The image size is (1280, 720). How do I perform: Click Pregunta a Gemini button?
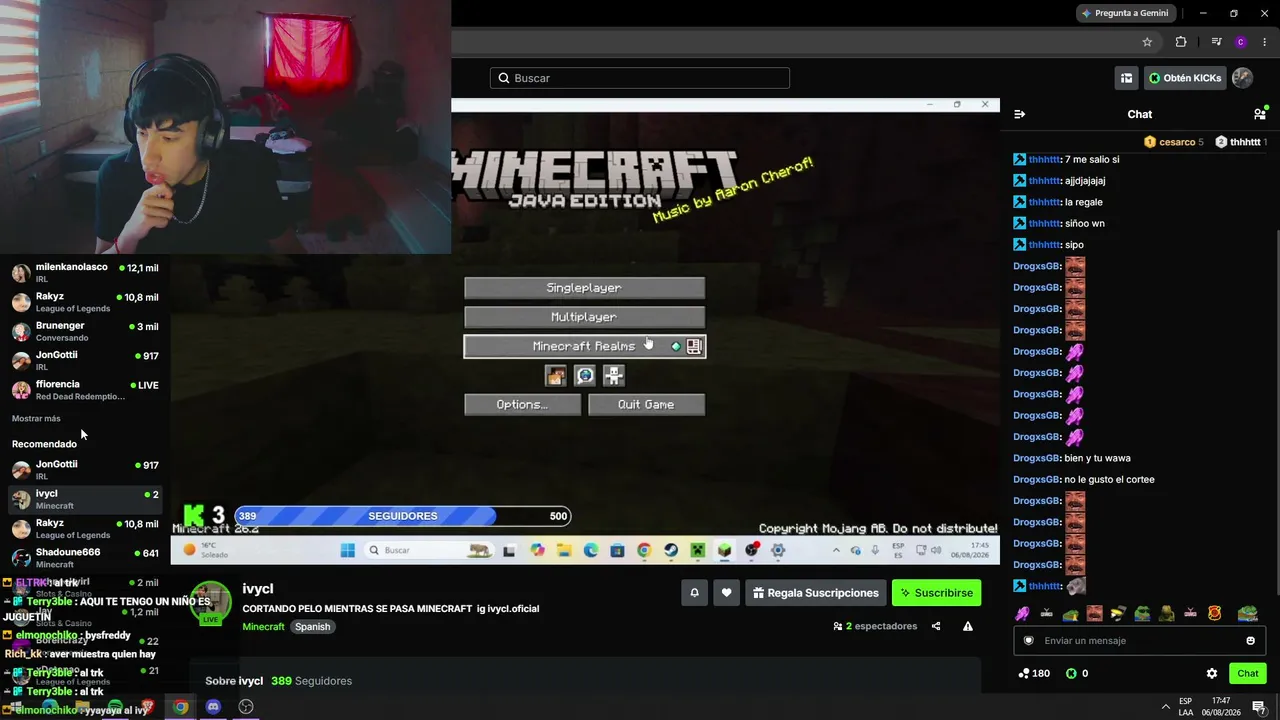coord(1126,13)
